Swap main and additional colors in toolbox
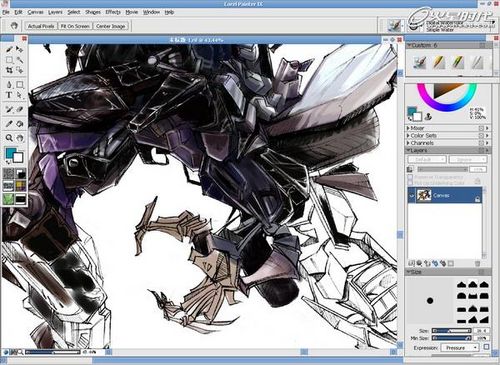The height and width of the screenshot is (365, 500). coord(8,163)
